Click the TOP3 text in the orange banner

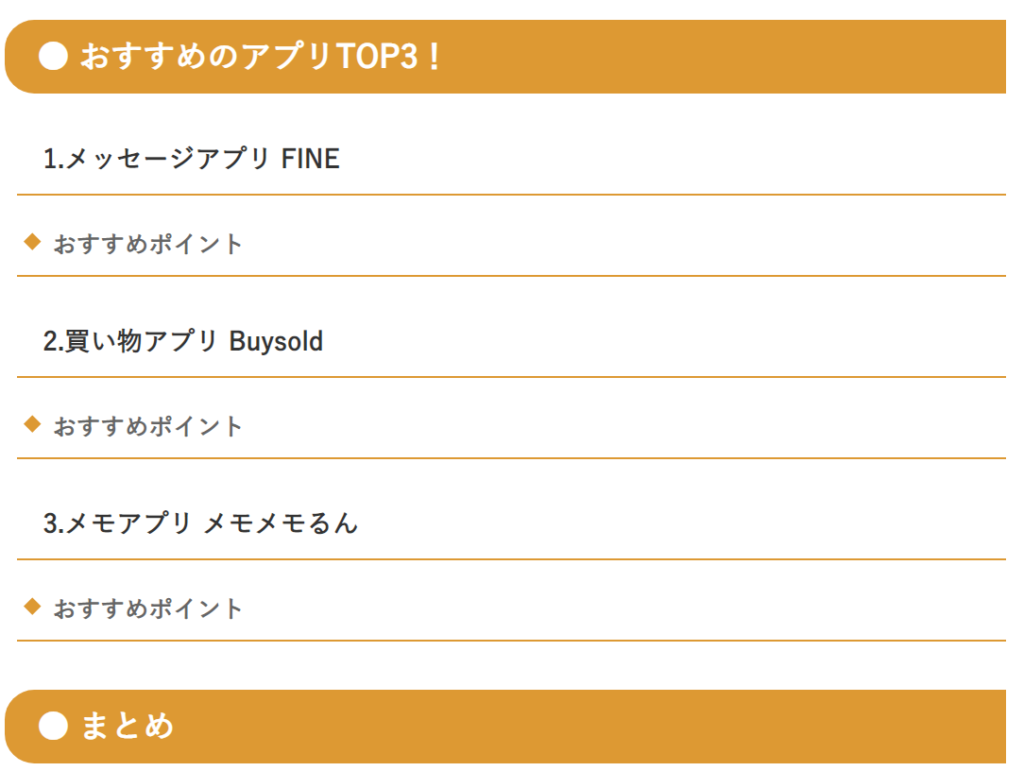376,57
